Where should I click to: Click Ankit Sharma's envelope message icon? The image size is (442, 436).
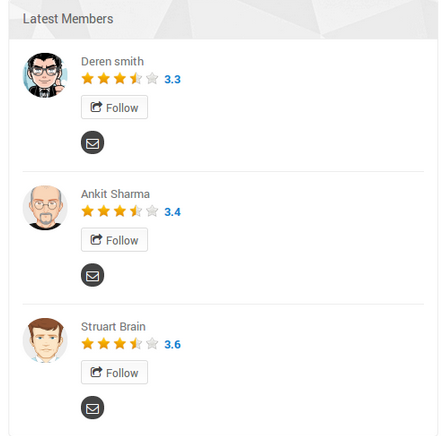click(92, 275)
